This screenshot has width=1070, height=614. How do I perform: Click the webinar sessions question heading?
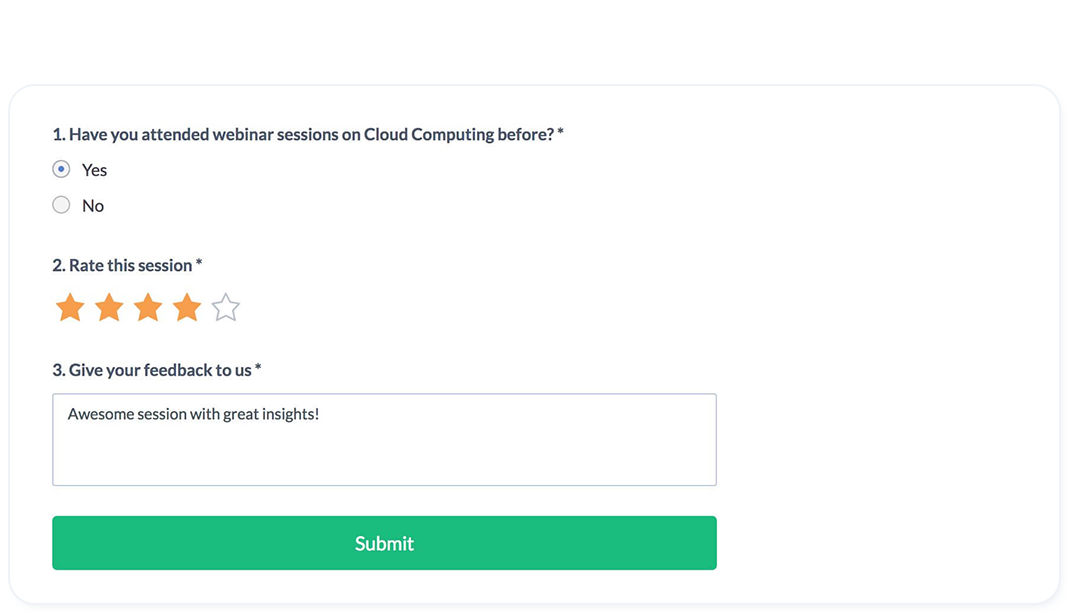coord(300,134)
